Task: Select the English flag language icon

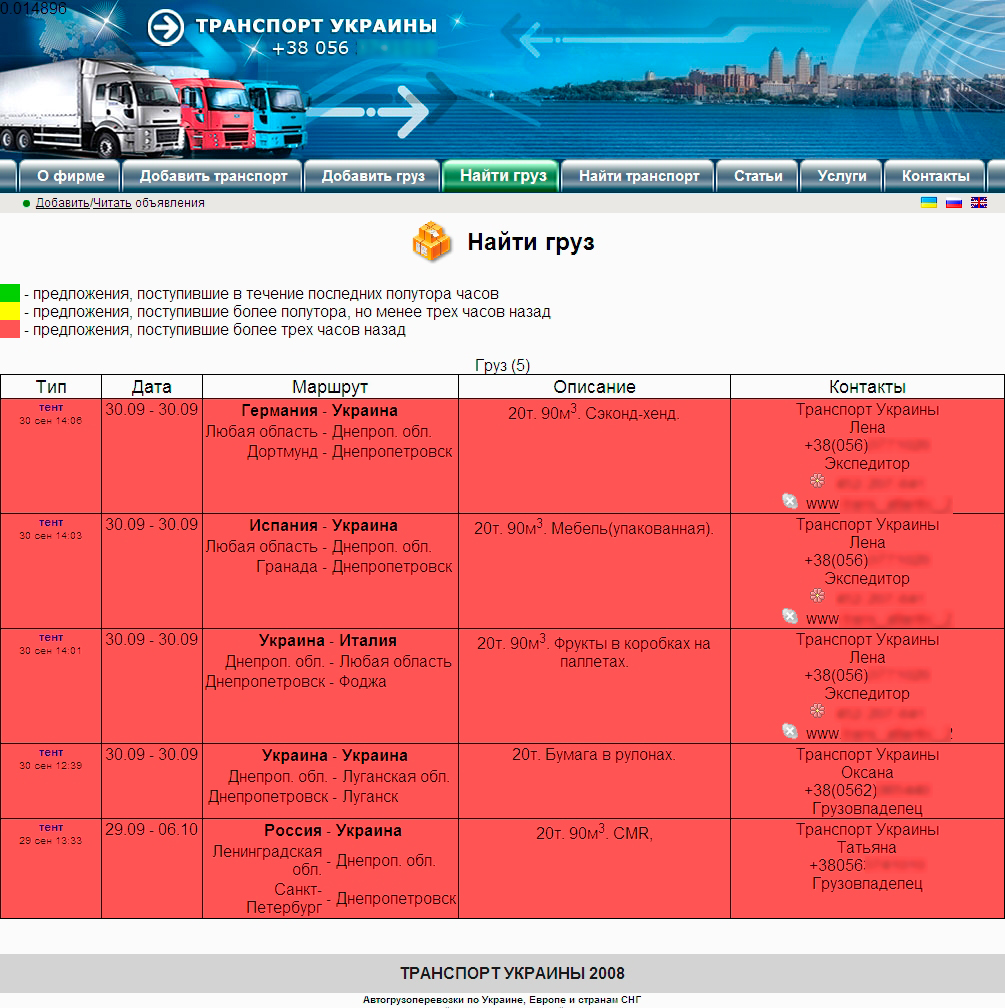Action: click(x=979, y=202)
